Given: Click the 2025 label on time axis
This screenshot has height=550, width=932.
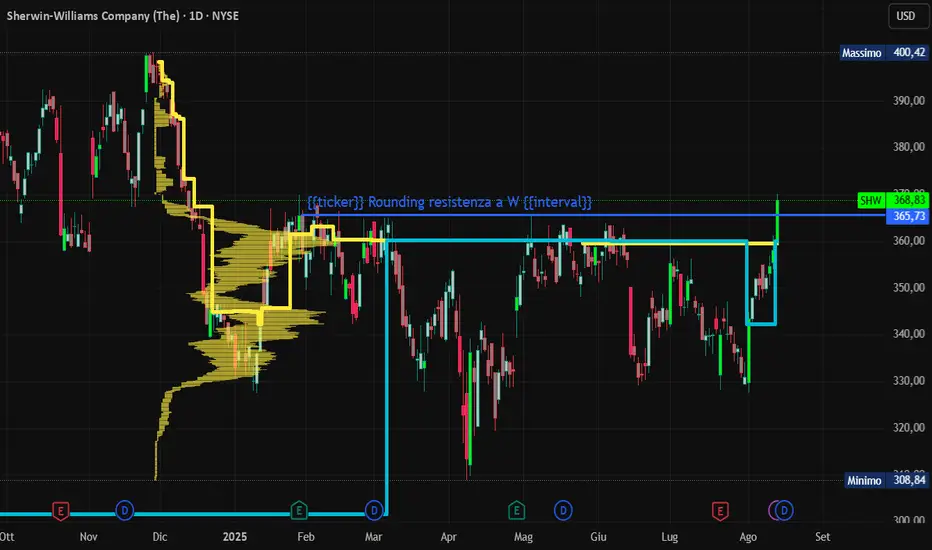Looking at the screenshot, I should pyautogui.click(x=235, y=537).
